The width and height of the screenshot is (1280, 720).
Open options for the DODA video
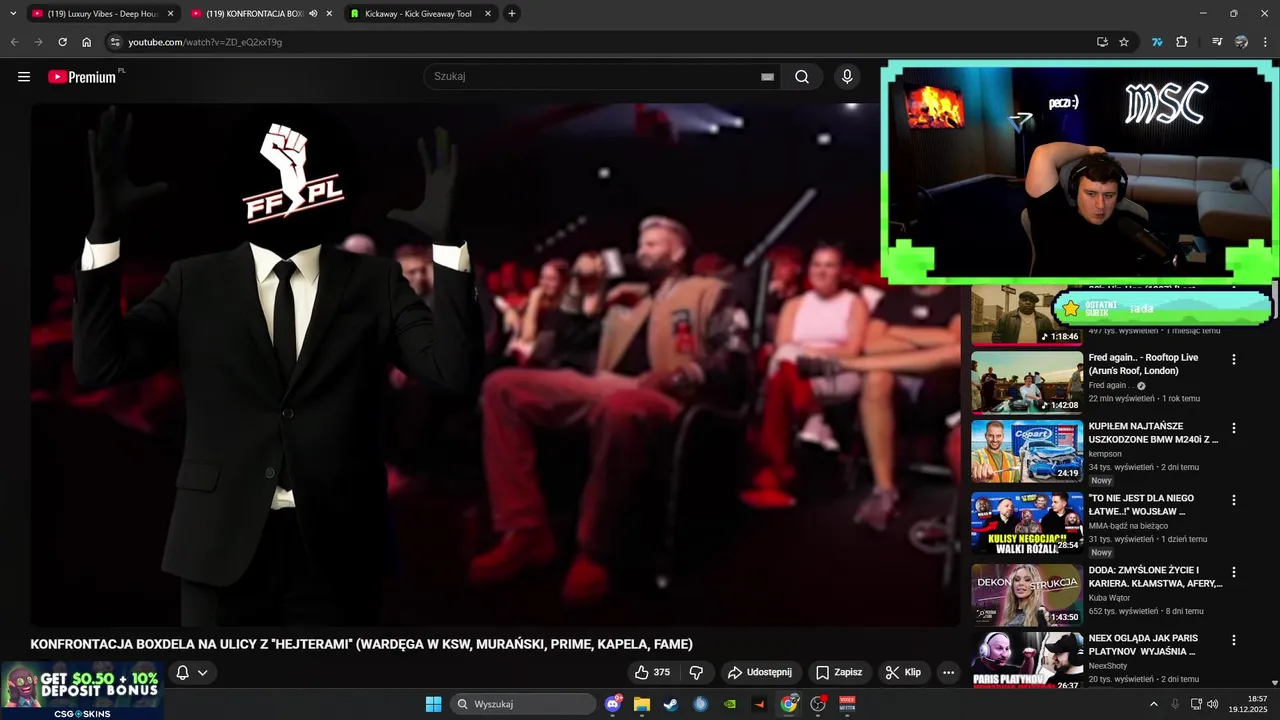(x=1234, y=572)
